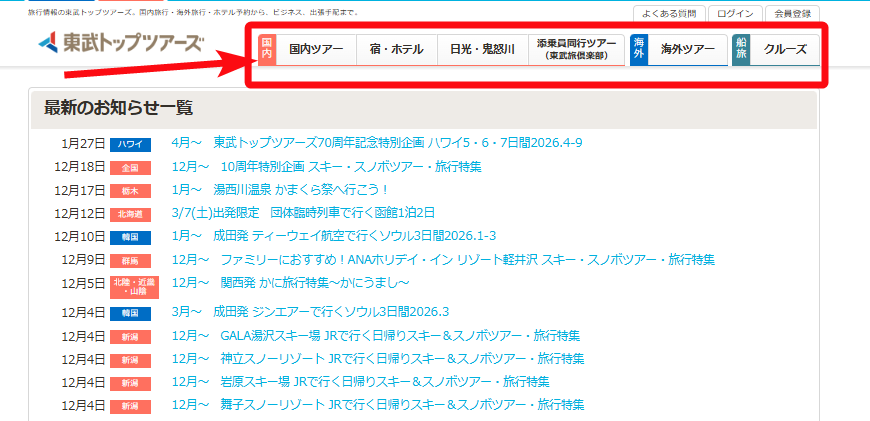Select the 日光・鬼怒川 navigation tab
The width and height of the screenshot is (870, 421).
click(482, 49)
